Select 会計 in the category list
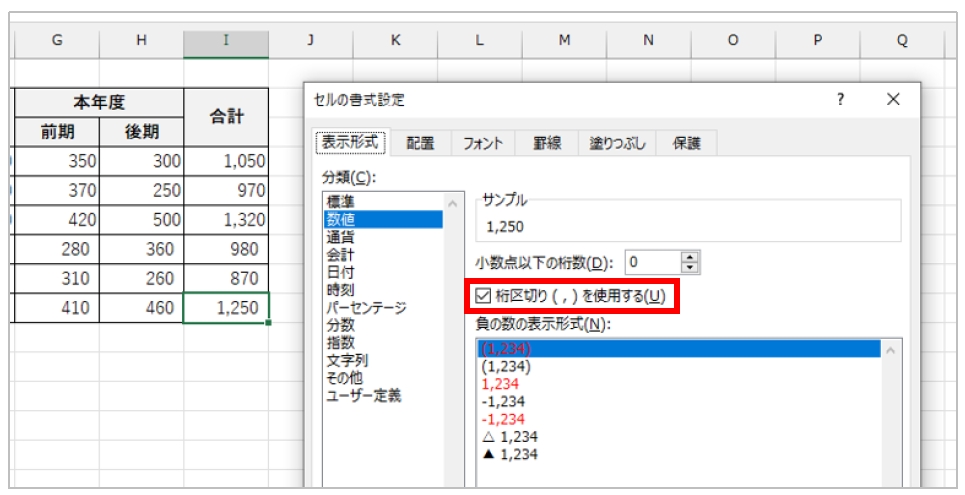This screenshot has height=495, width=965. 383,254
